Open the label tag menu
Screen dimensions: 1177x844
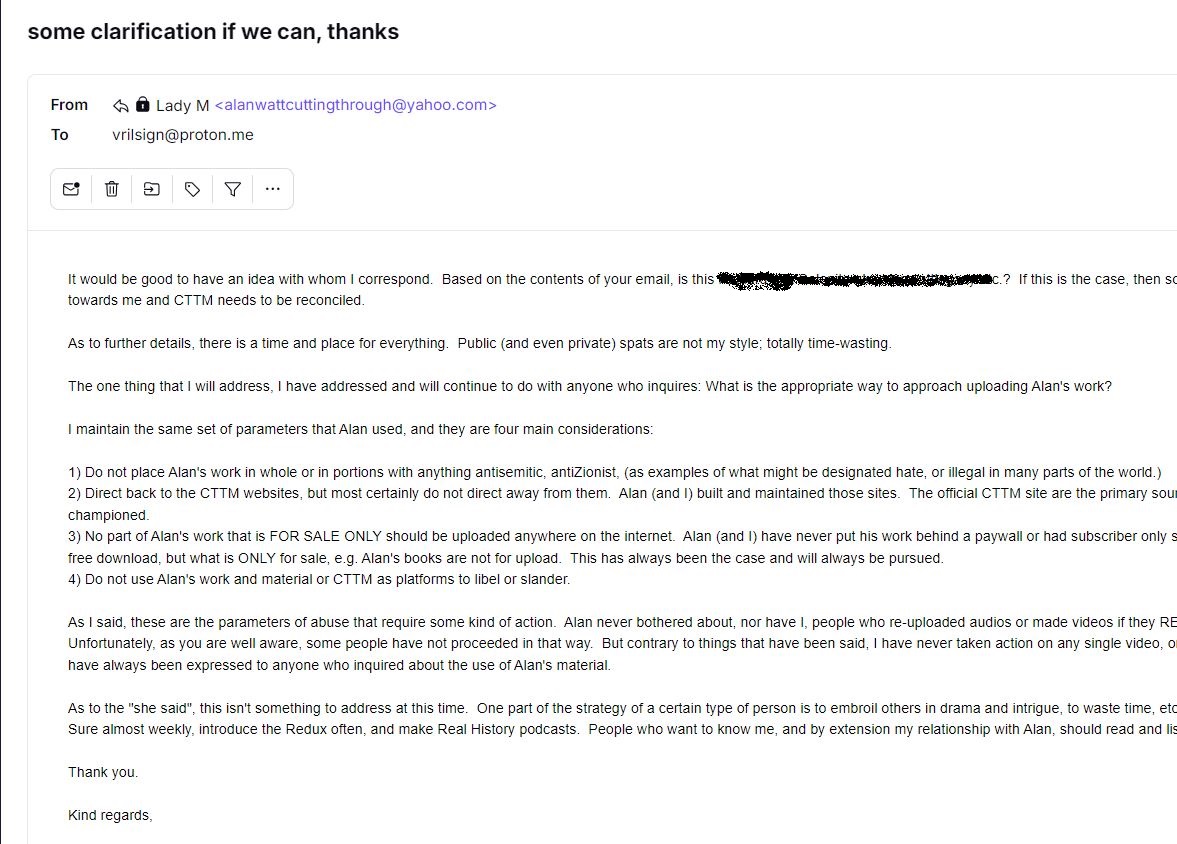pyautogui.click(x=192, y=189)
